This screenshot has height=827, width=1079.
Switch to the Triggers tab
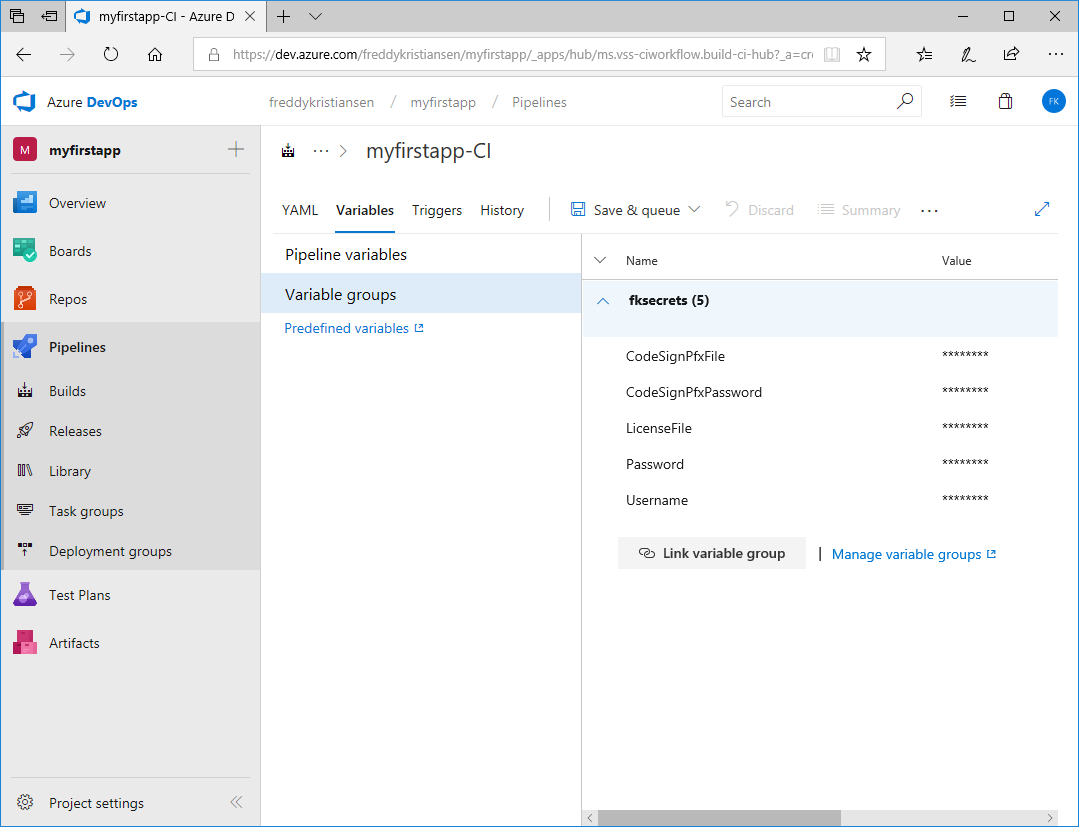coord(437,210)
